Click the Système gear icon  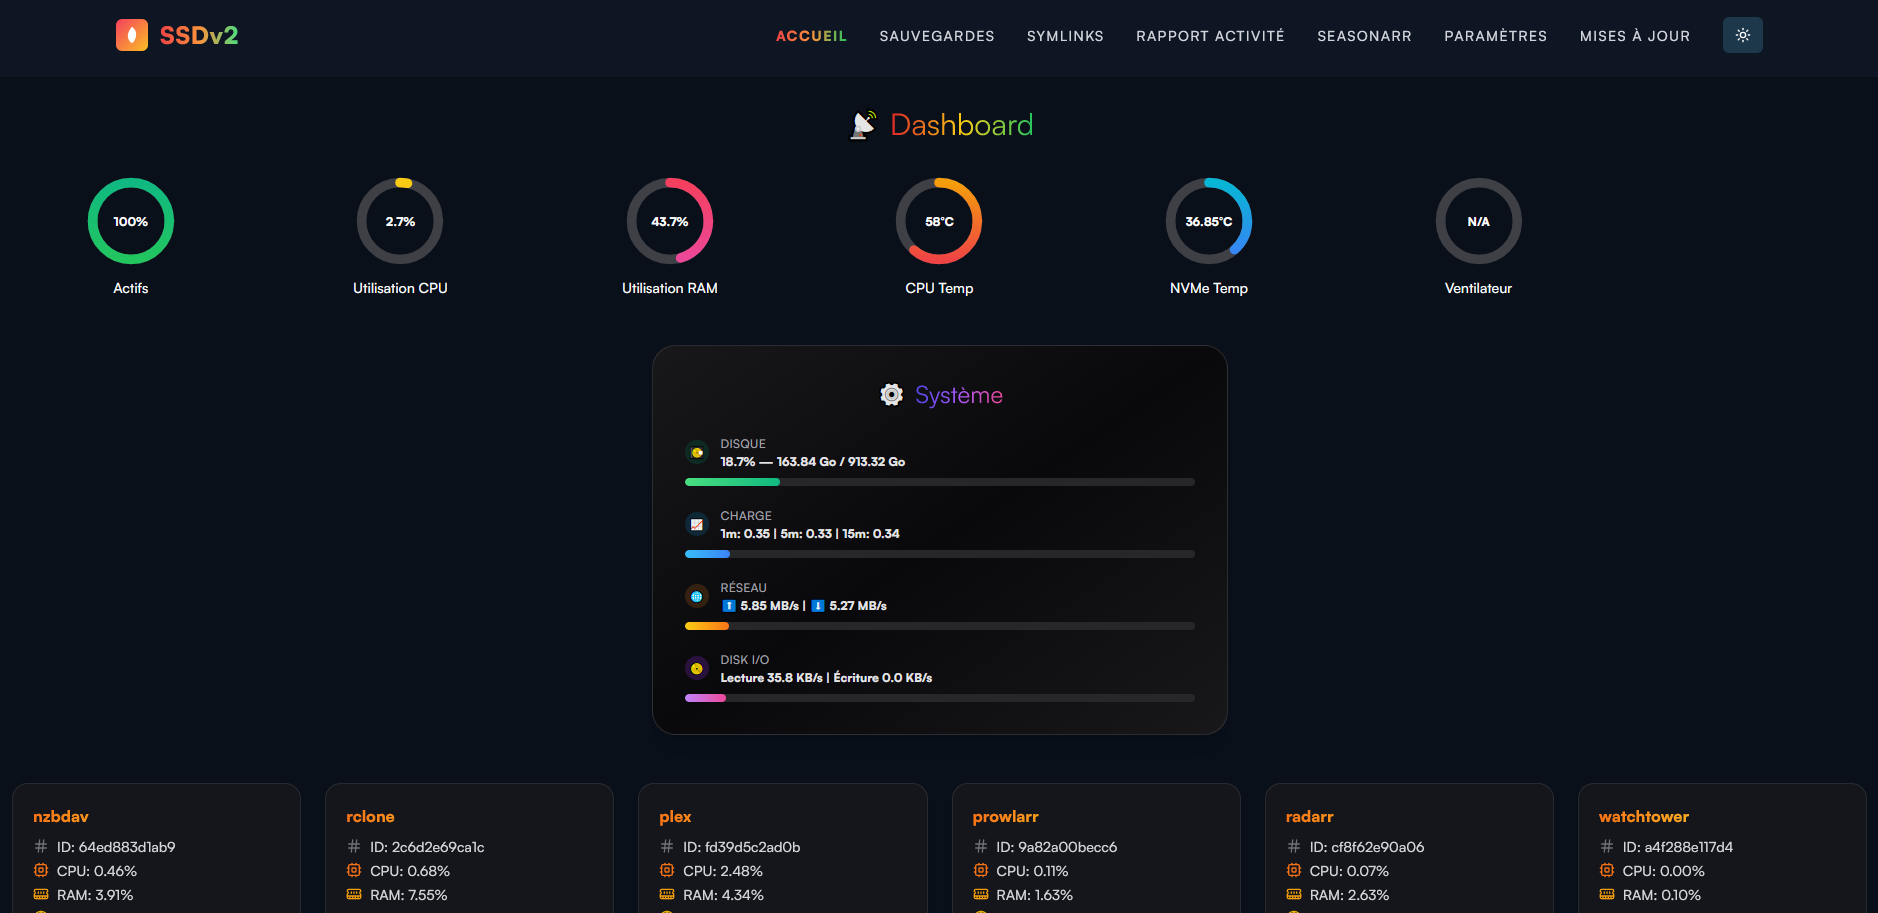tap(891, 395)
